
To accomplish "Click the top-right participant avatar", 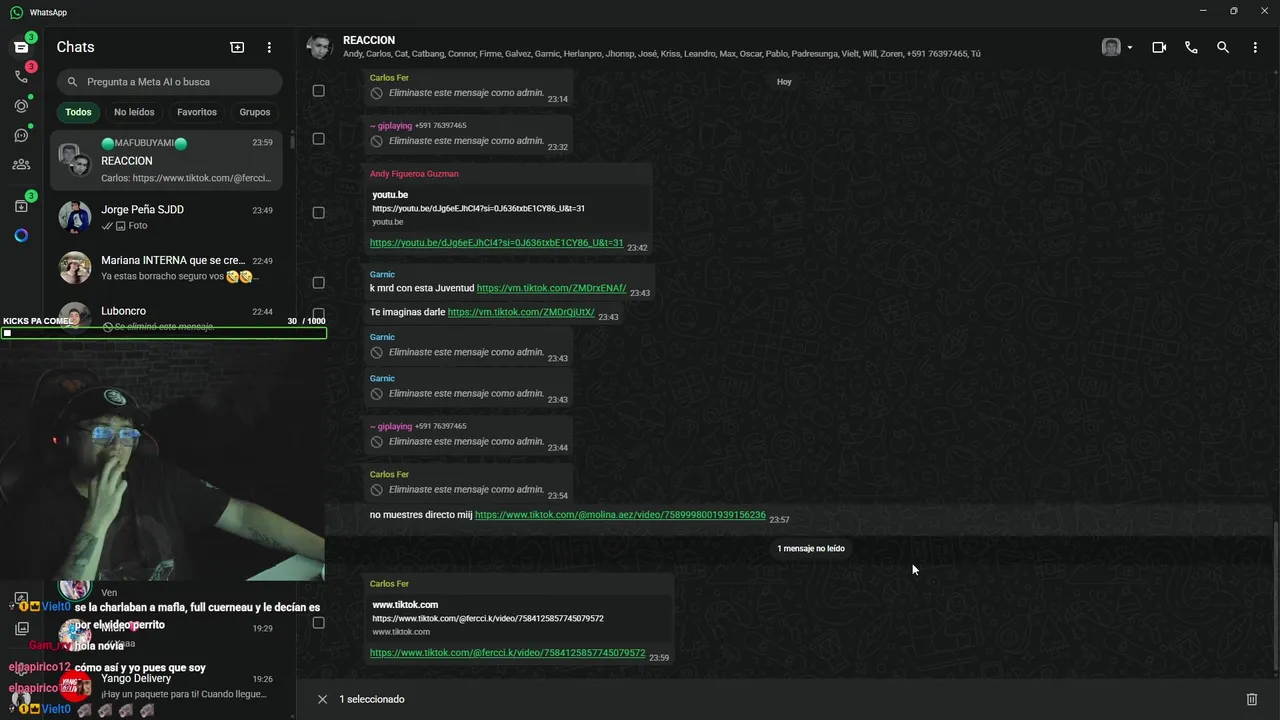I will 1111,47.
